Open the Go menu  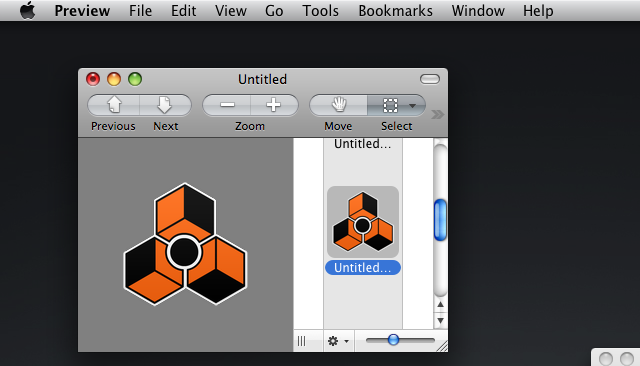pyautogui.click(x=274, y=11)
